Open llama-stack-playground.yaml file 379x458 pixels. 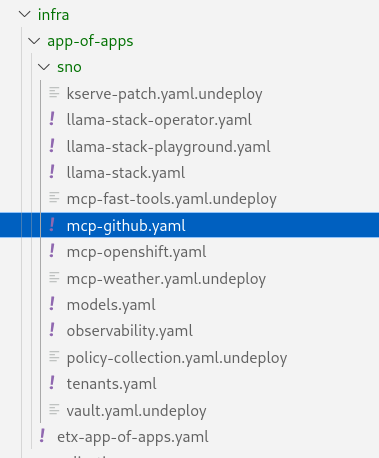[x=168, y=147]
